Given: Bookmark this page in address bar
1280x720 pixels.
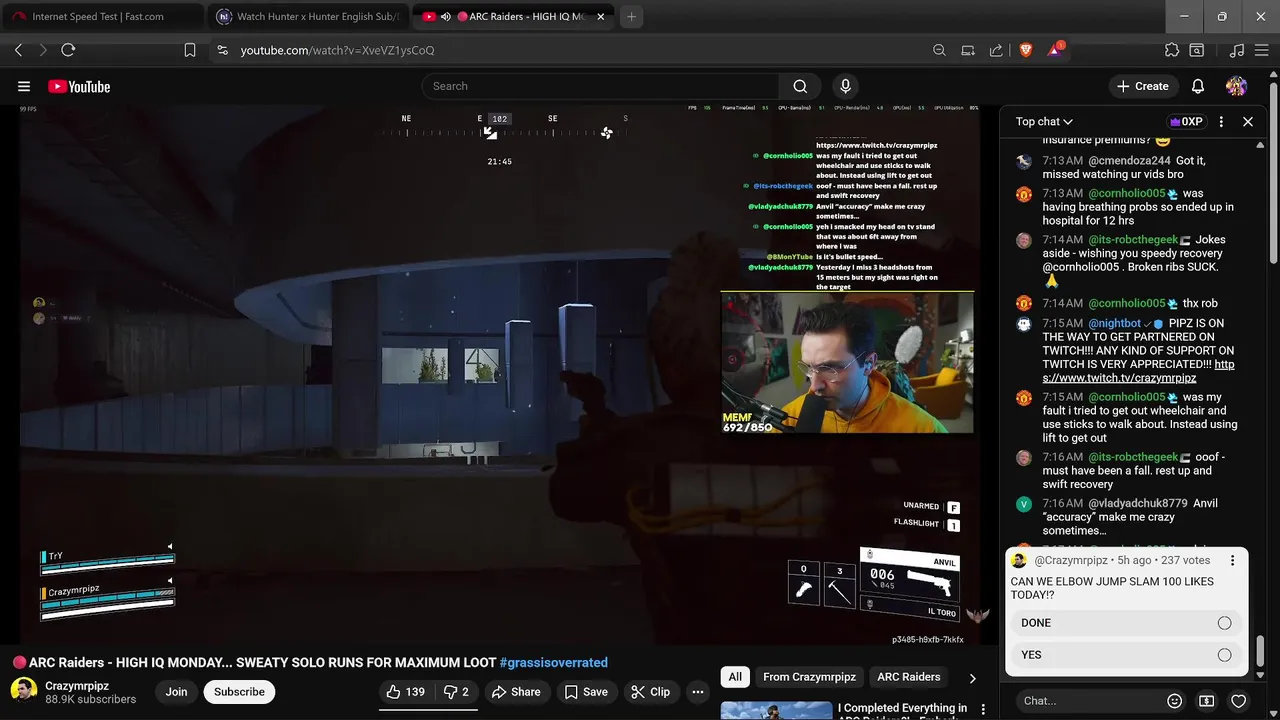Looking at the screenshot, I should click(190, 50).
